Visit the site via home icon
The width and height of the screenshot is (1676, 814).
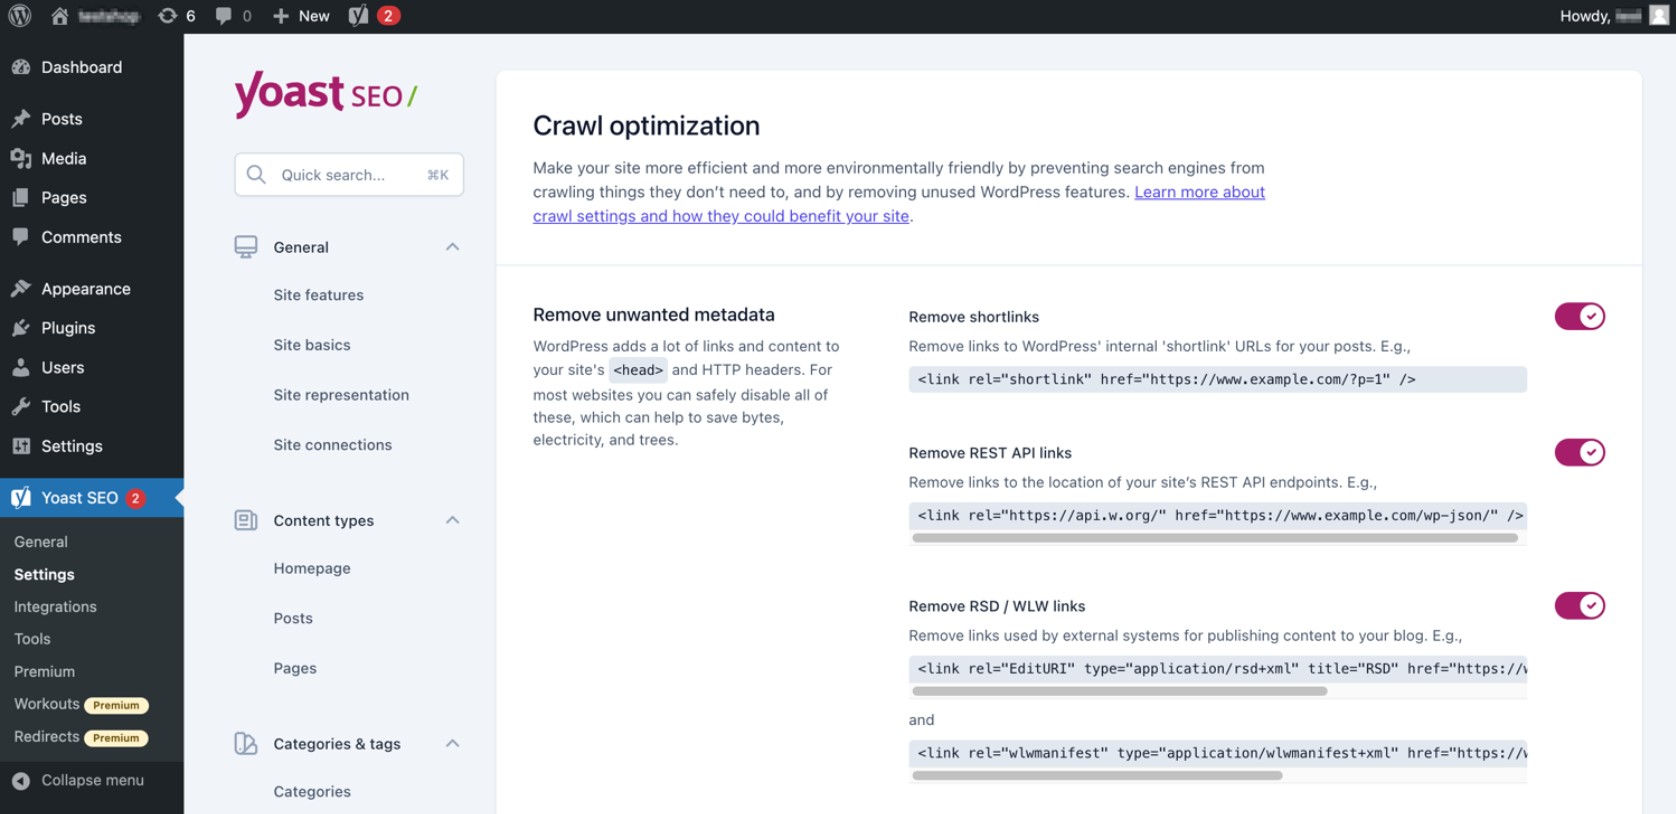[x=60, y=16]
